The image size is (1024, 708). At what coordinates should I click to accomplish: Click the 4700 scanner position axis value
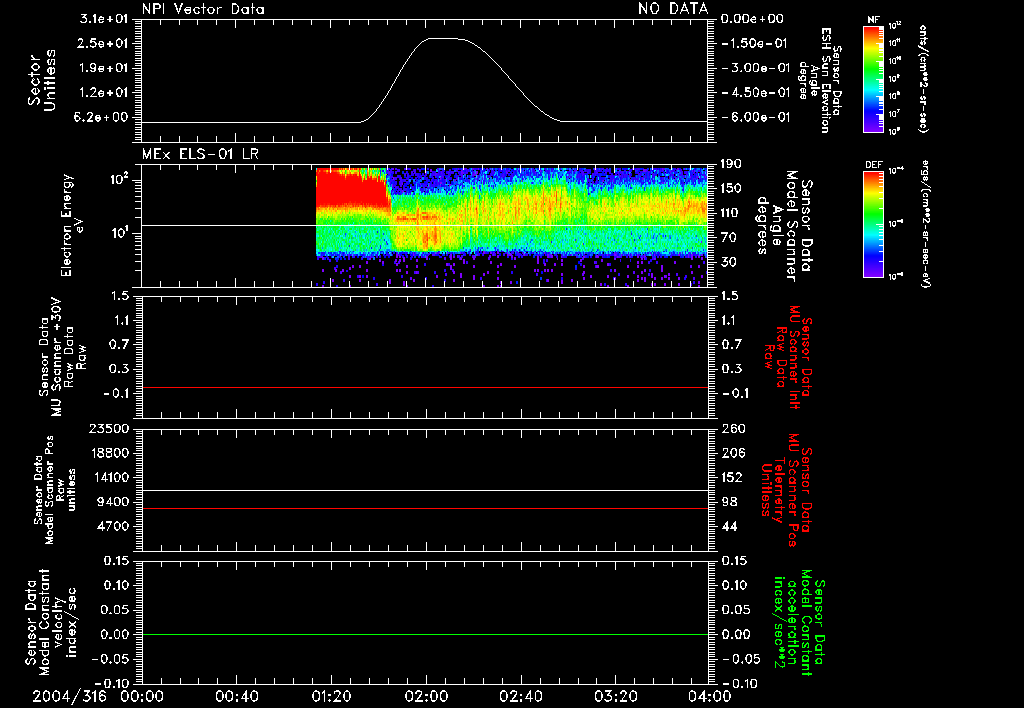[x=113, y=526]
